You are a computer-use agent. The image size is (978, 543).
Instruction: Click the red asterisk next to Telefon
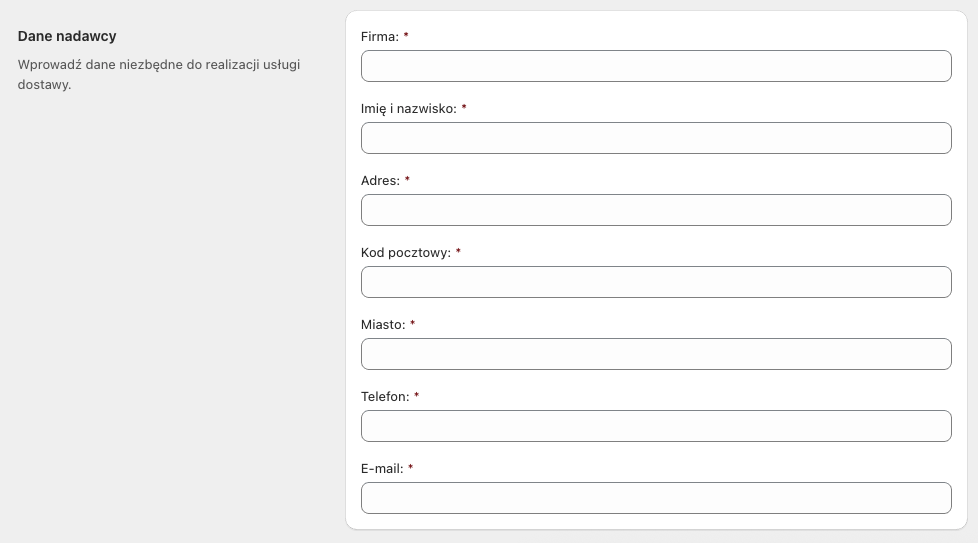[417, 395]
